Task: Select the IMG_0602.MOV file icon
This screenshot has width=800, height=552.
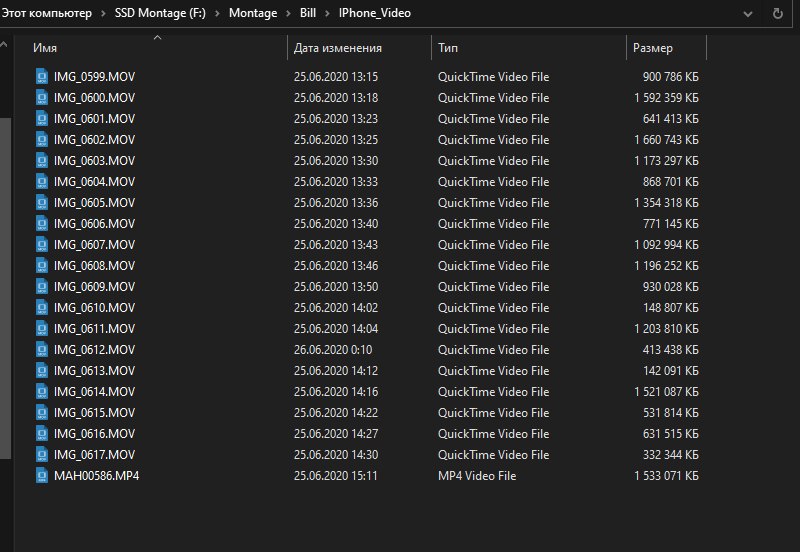Action: click(x=42, y=140)
